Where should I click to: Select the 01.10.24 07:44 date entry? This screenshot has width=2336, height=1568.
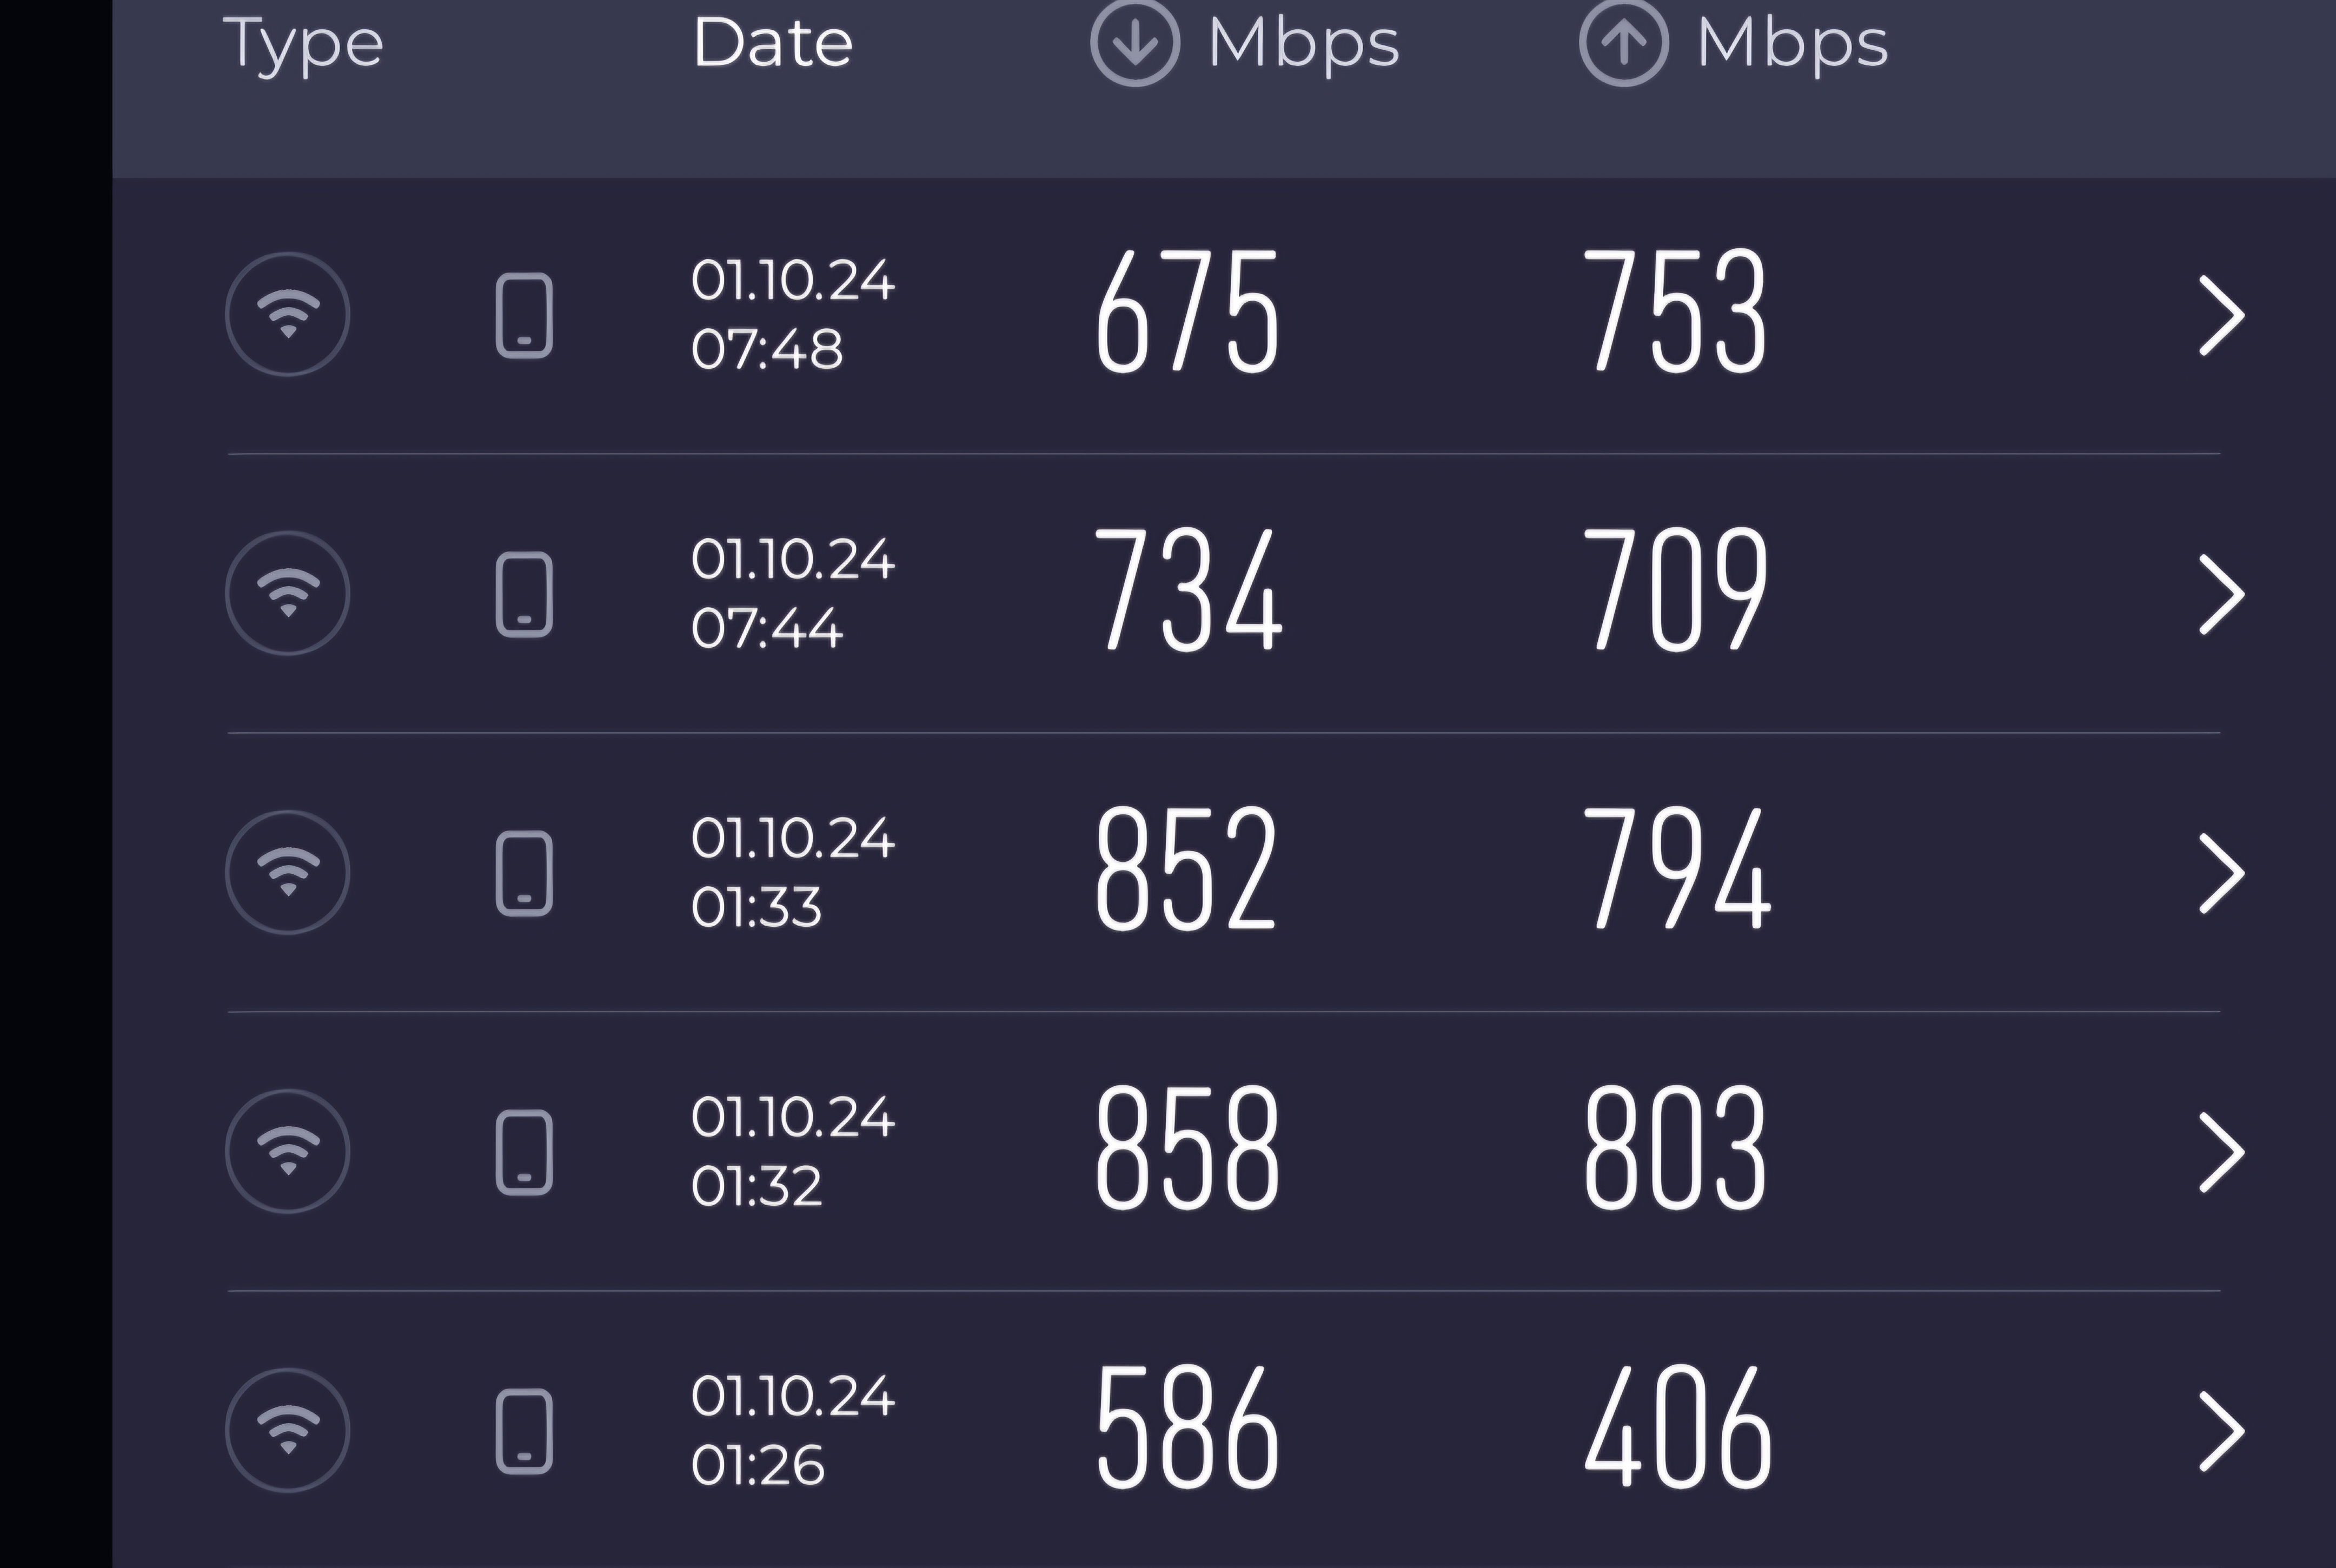(793, 594)
